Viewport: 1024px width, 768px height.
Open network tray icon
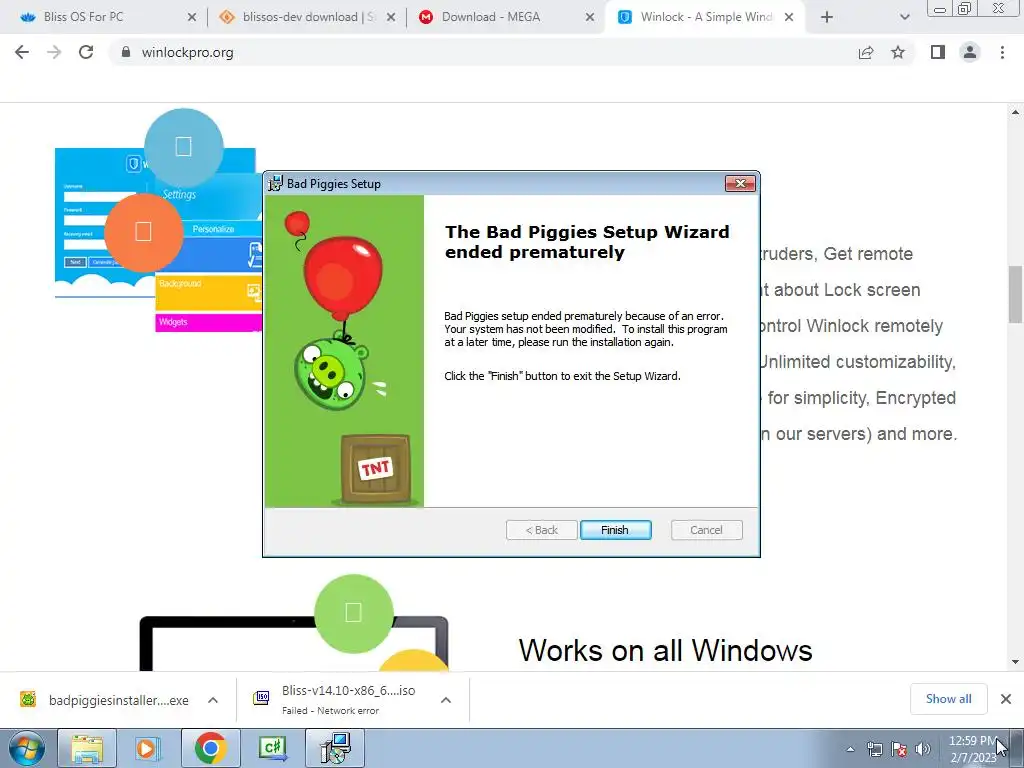click(874, 749)
